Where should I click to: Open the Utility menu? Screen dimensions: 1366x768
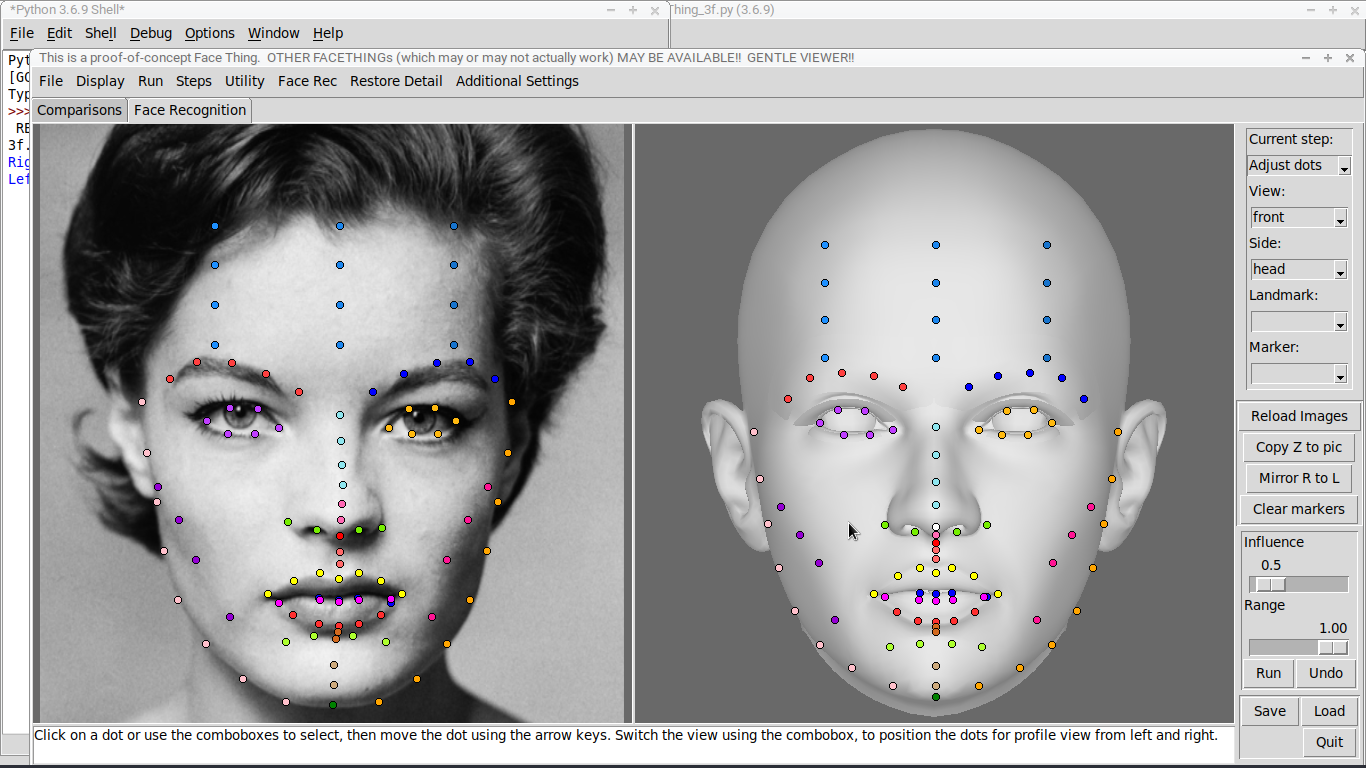[x=245, y=81]
